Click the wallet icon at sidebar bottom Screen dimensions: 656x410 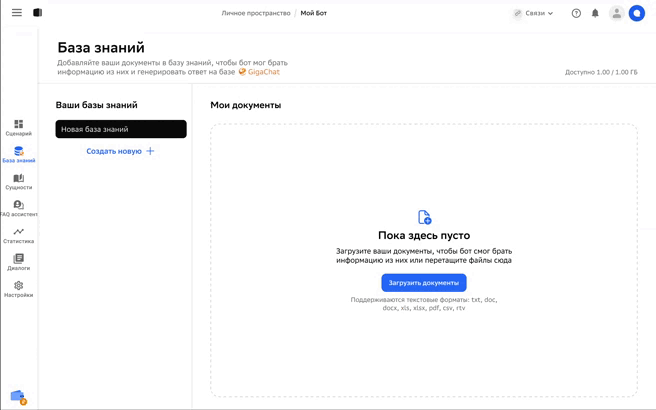18,397
